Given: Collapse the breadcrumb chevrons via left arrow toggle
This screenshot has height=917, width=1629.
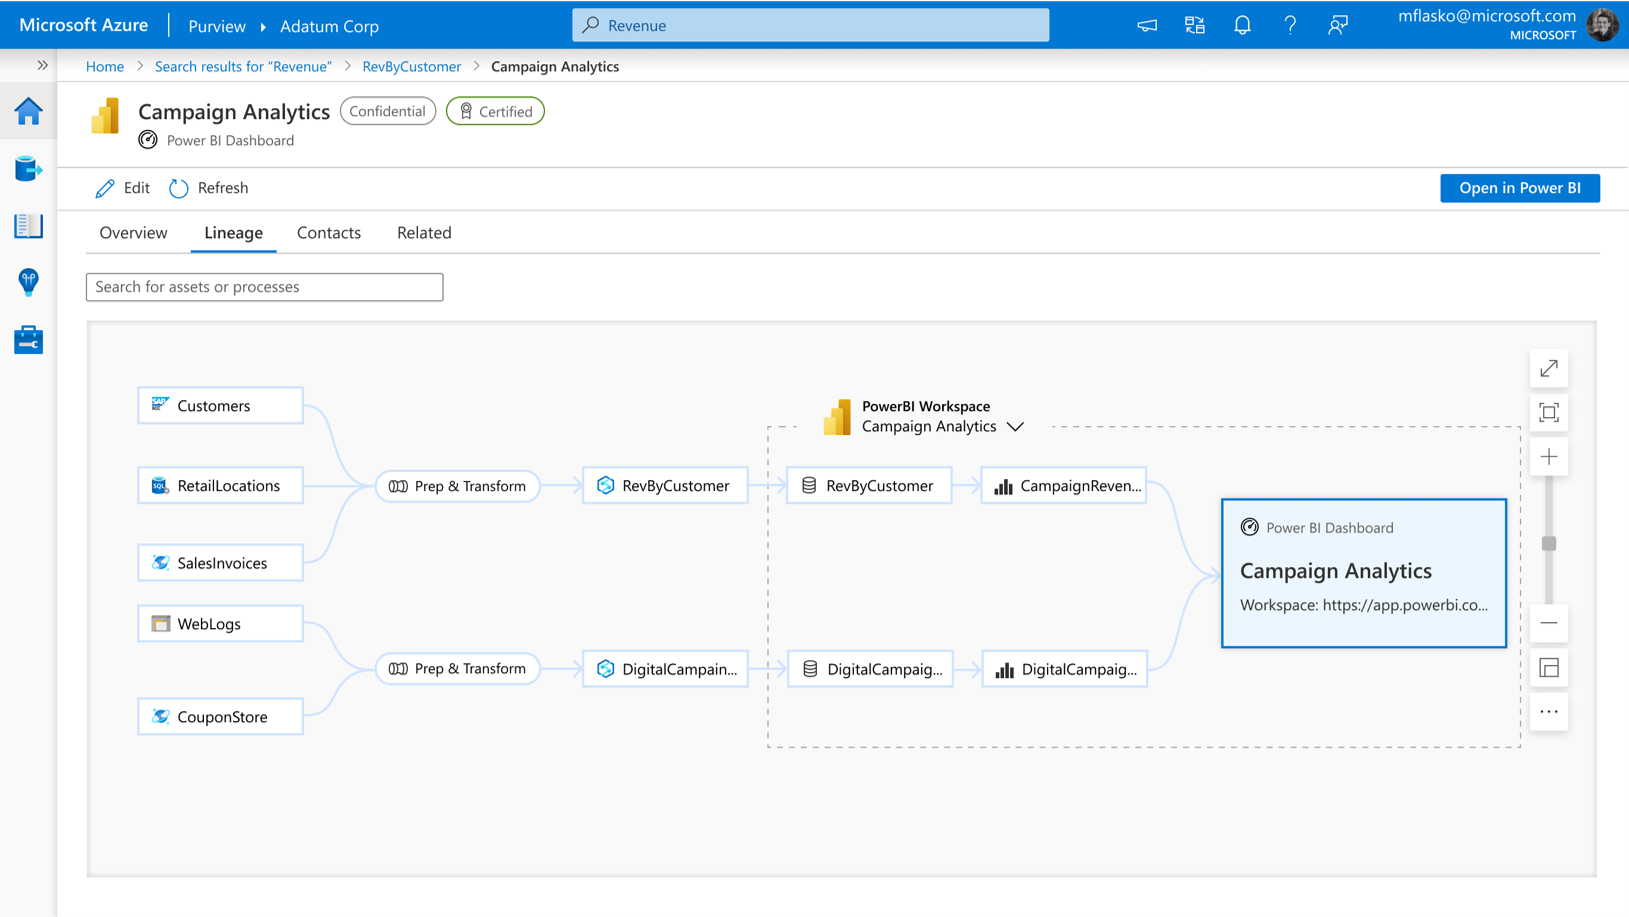Looking at the screenshot, I should (42, 65).
